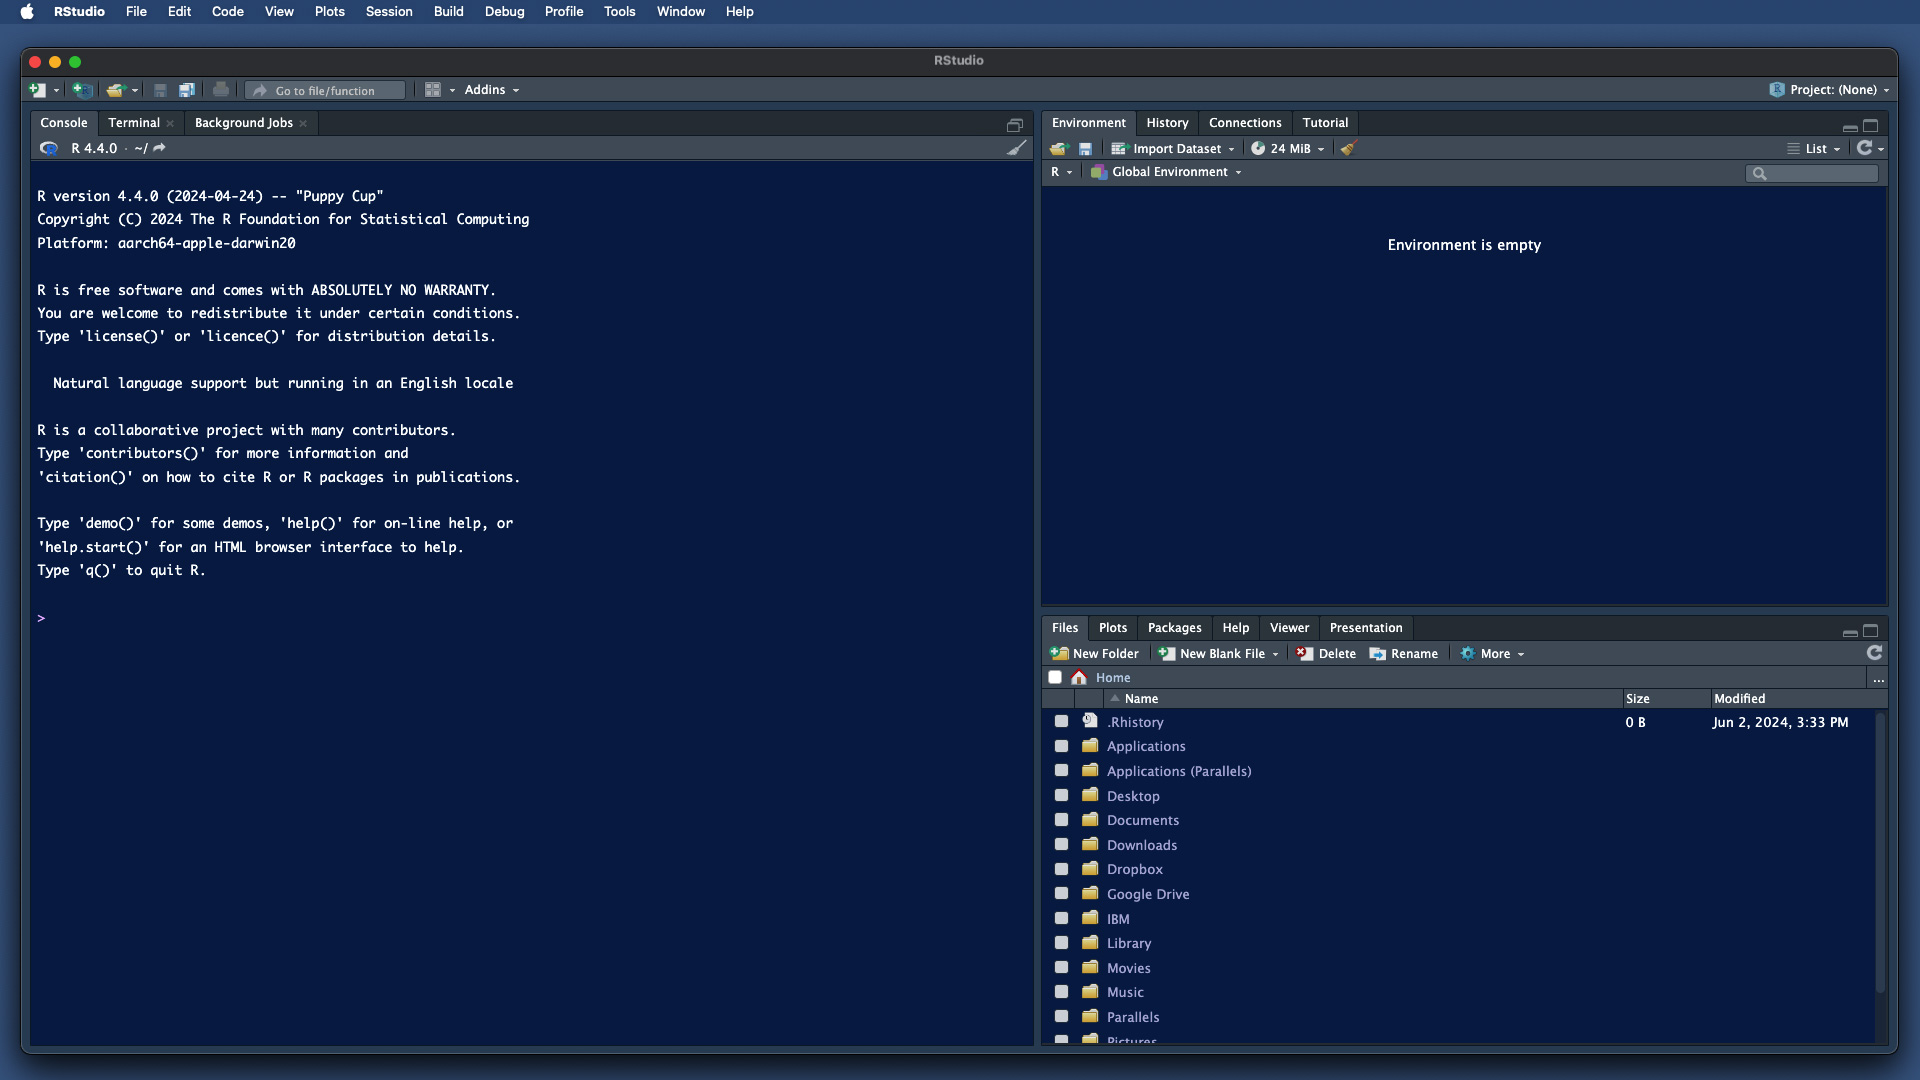The image size is (1920, 1080).
Task: Toggle the Terminal tab
Action: [133, 121]
